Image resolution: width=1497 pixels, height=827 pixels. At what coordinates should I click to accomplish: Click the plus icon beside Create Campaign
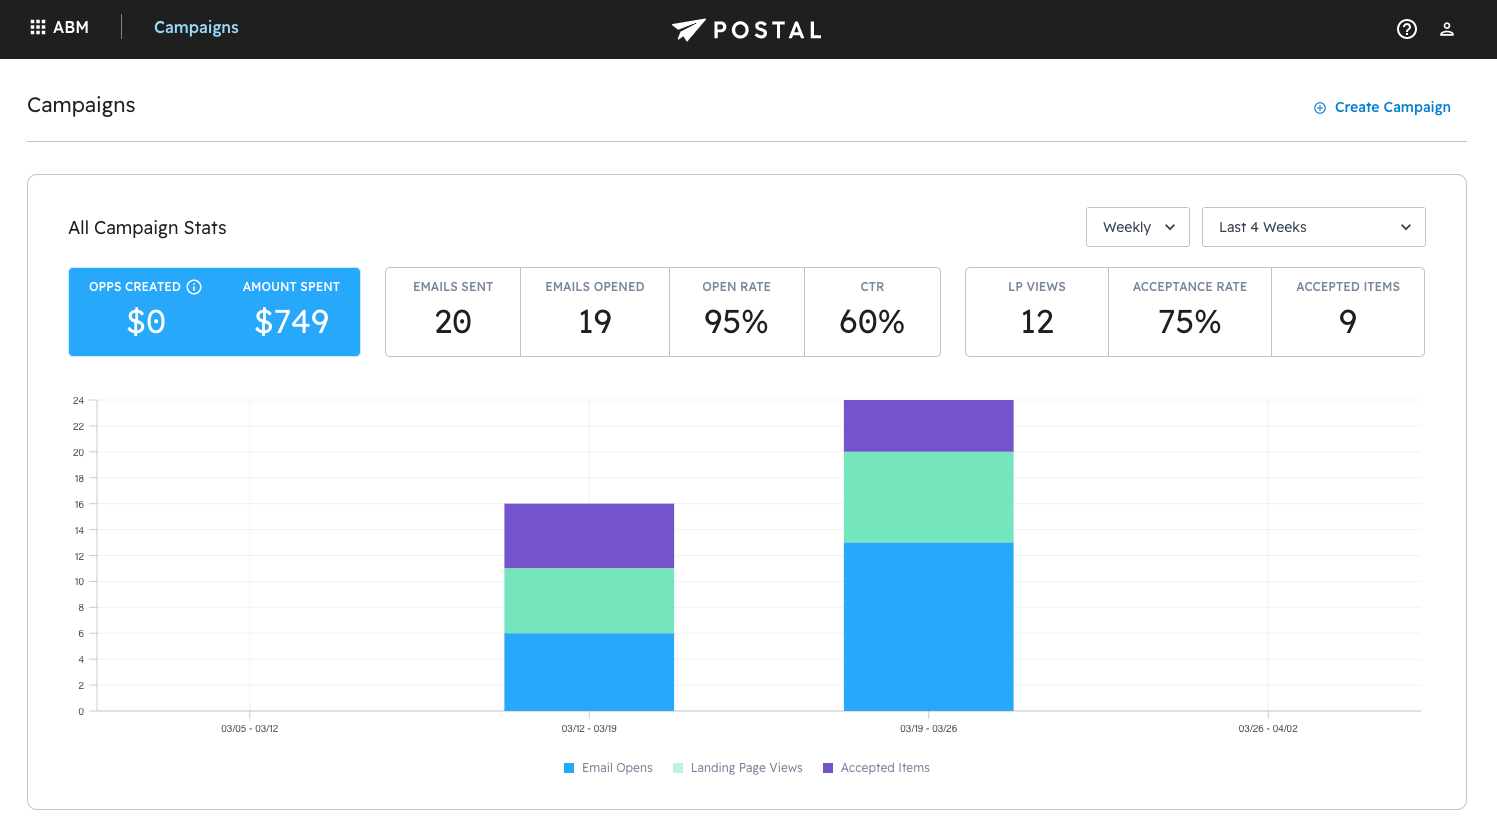(1320, 108)
